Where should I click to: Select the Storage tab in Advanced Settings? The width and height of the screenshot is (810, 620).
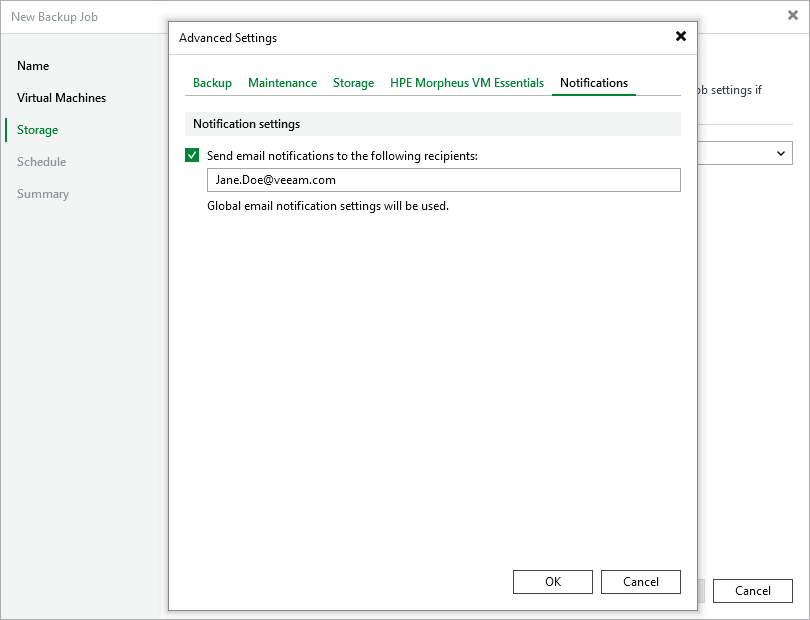click(353, 83)
